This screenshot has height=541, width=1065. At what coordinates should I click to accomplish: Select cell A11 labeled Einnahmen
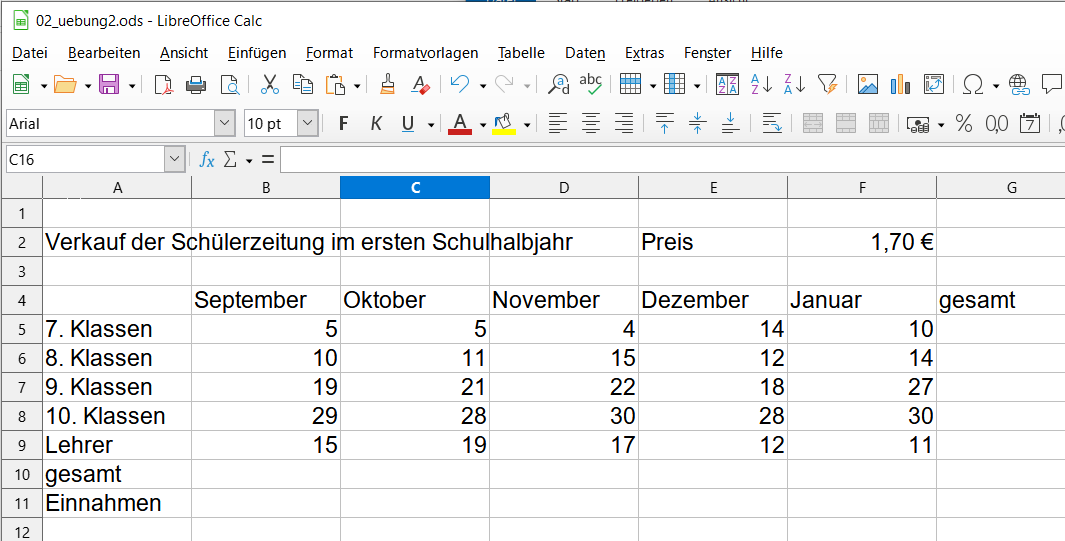click(x=116, y=503)
